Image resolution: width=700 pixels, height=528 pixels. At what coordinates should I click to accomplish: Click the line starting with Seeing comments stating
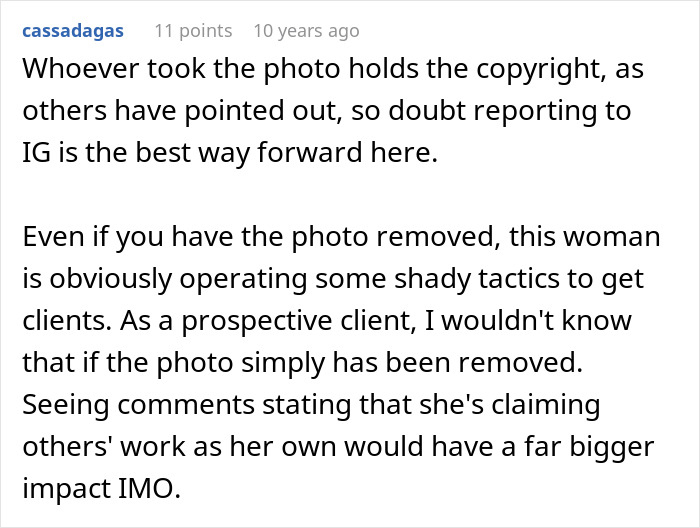(x=311, y=404)
